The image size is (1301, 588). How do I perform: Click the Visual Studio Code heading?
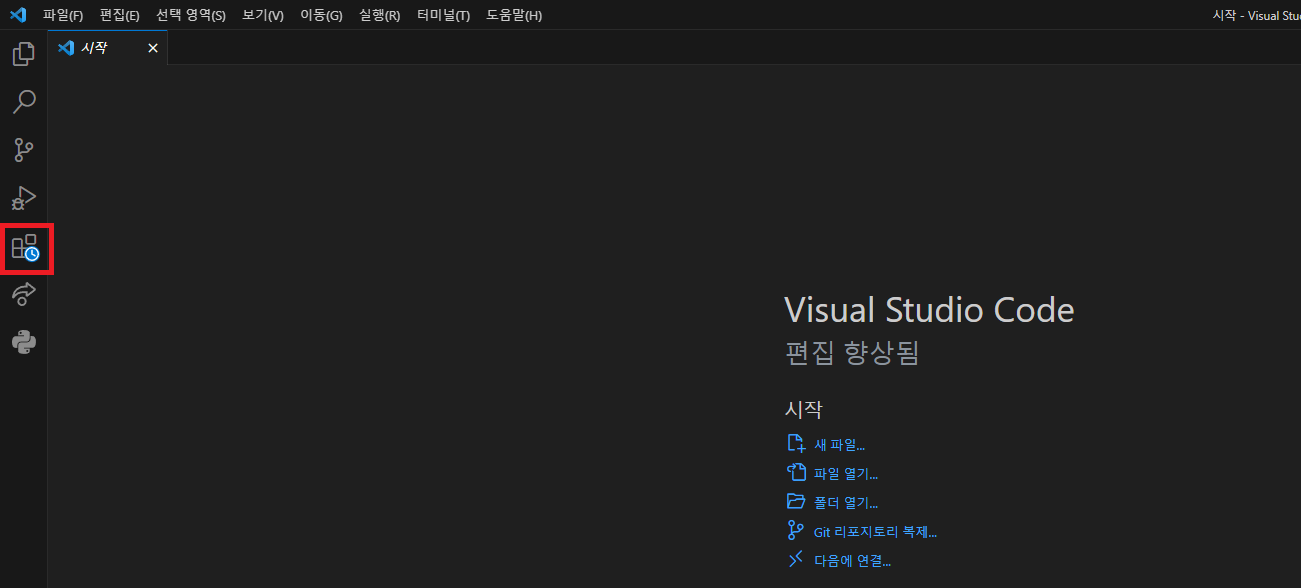point(929,310)
